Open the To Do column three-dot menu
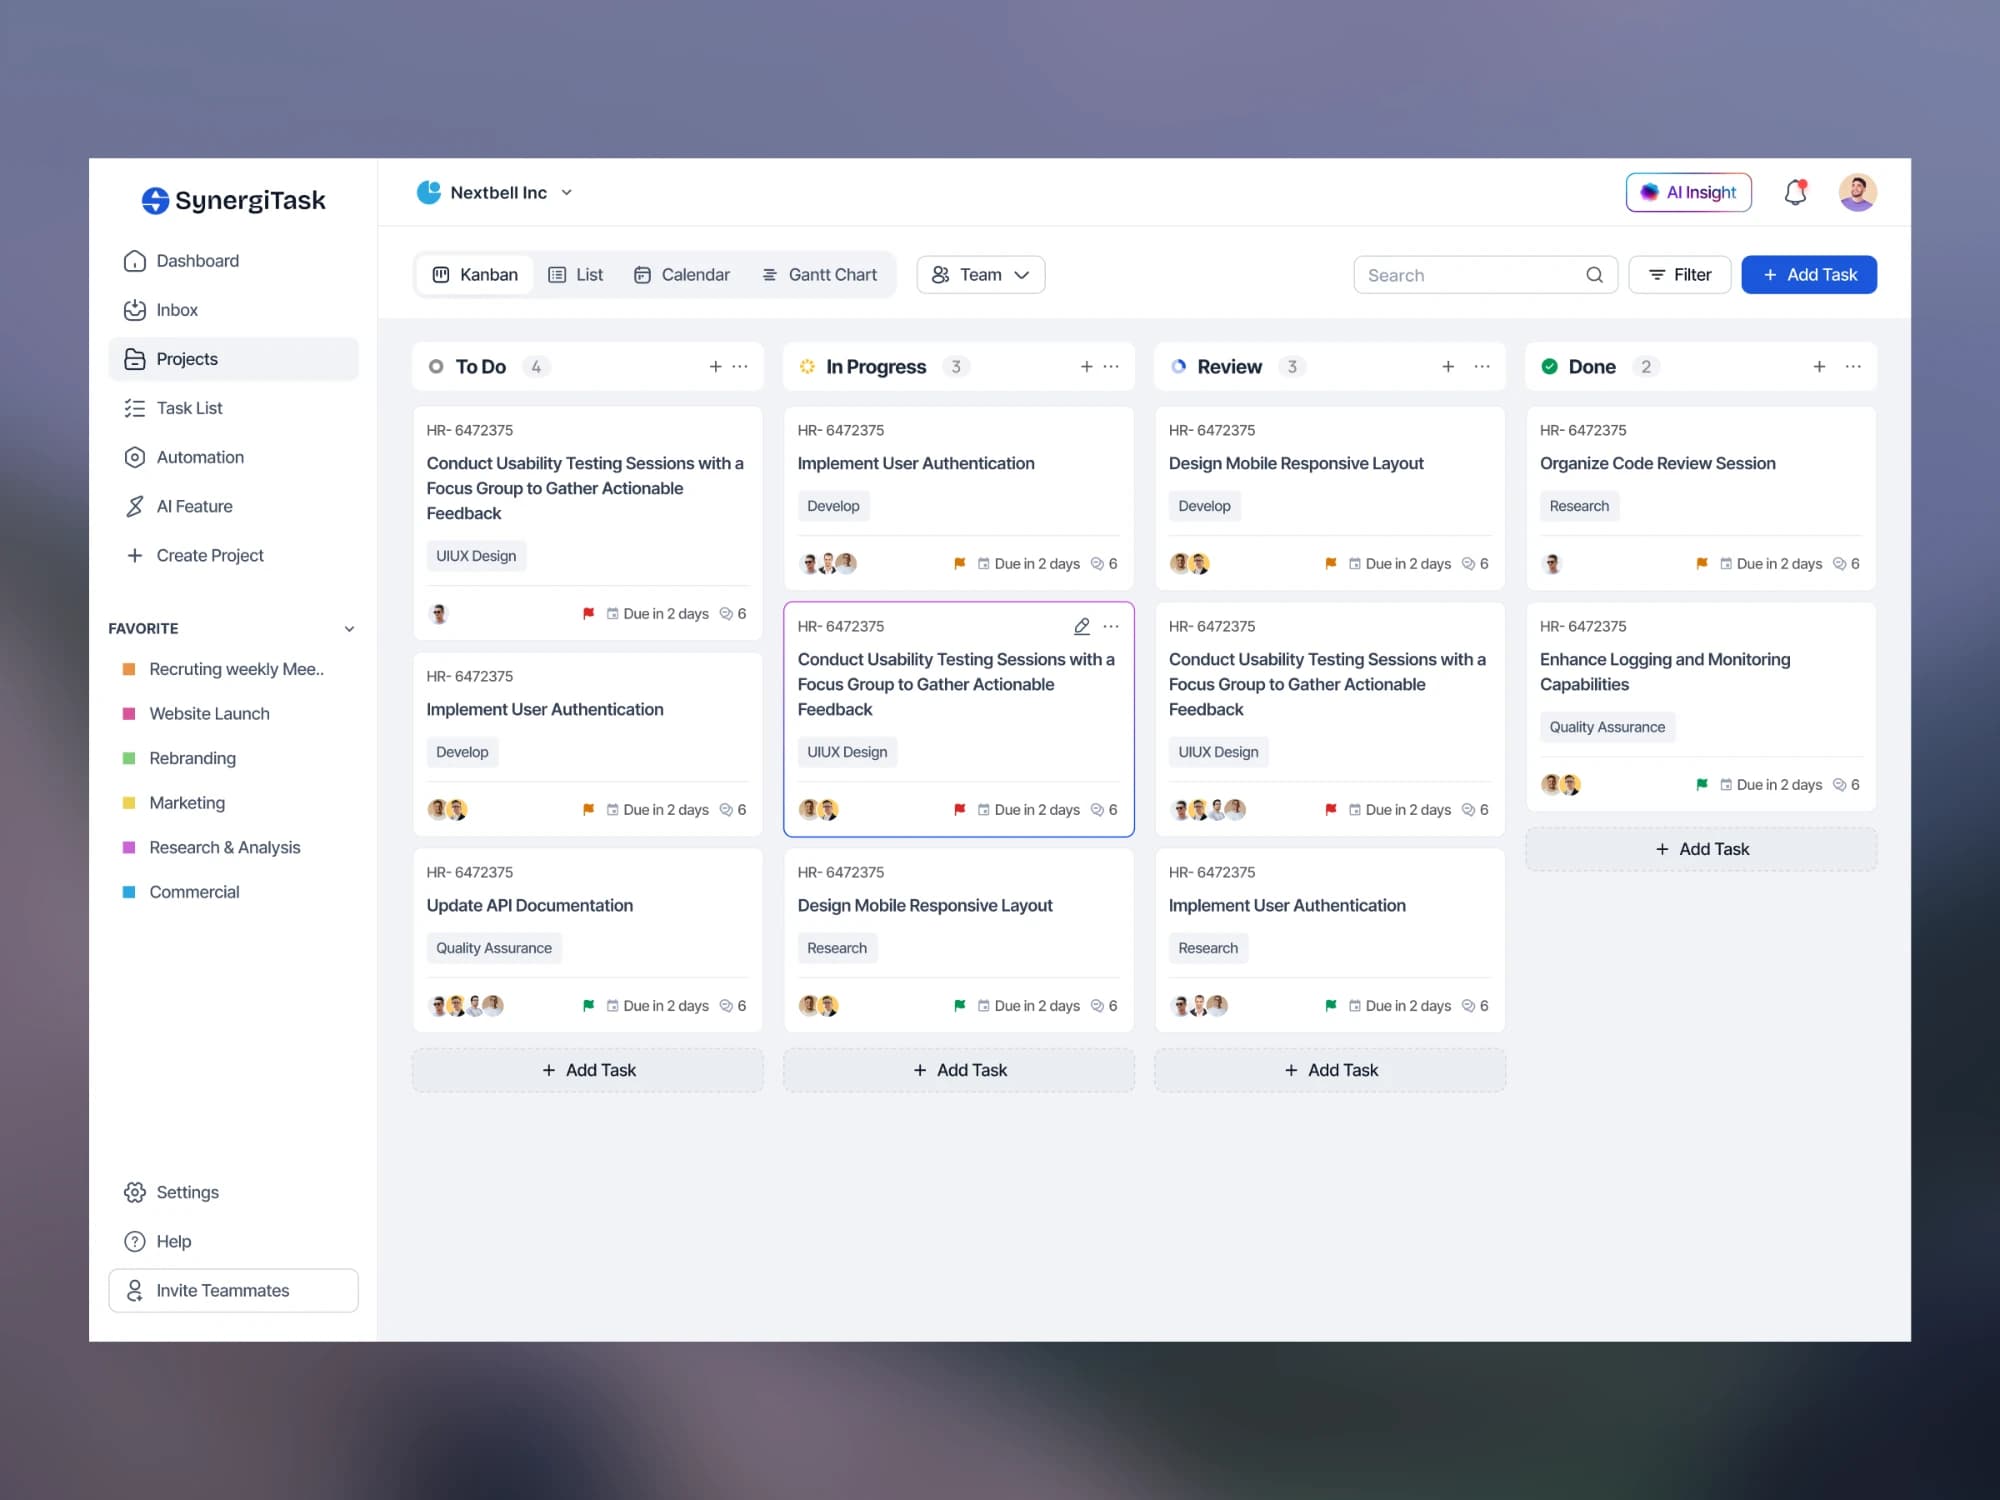 740,367
